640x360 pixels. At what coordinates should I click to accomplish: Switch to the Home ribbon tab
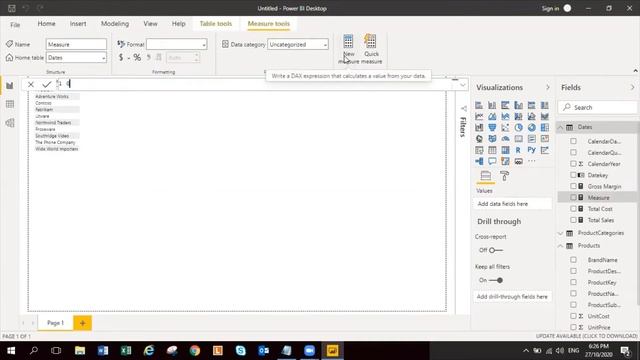pos(47,24)
